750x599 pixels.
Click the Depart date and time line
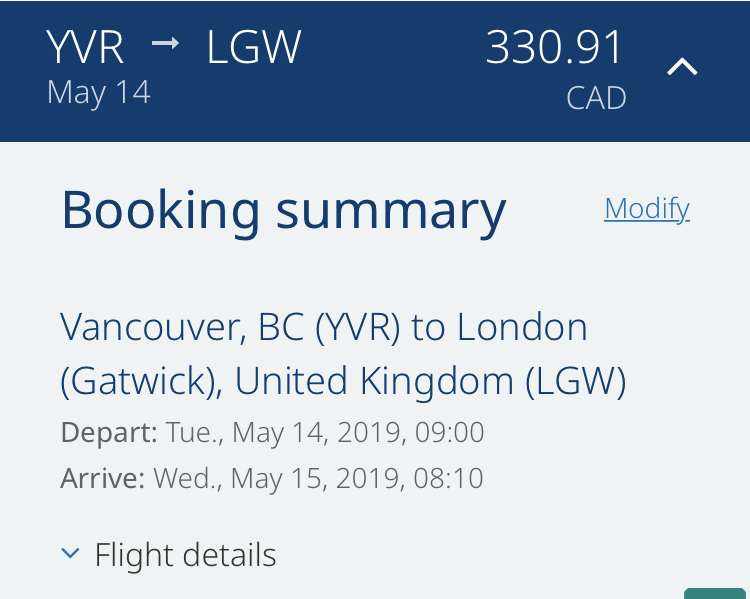pyautogui.click(x=273, y=433)
